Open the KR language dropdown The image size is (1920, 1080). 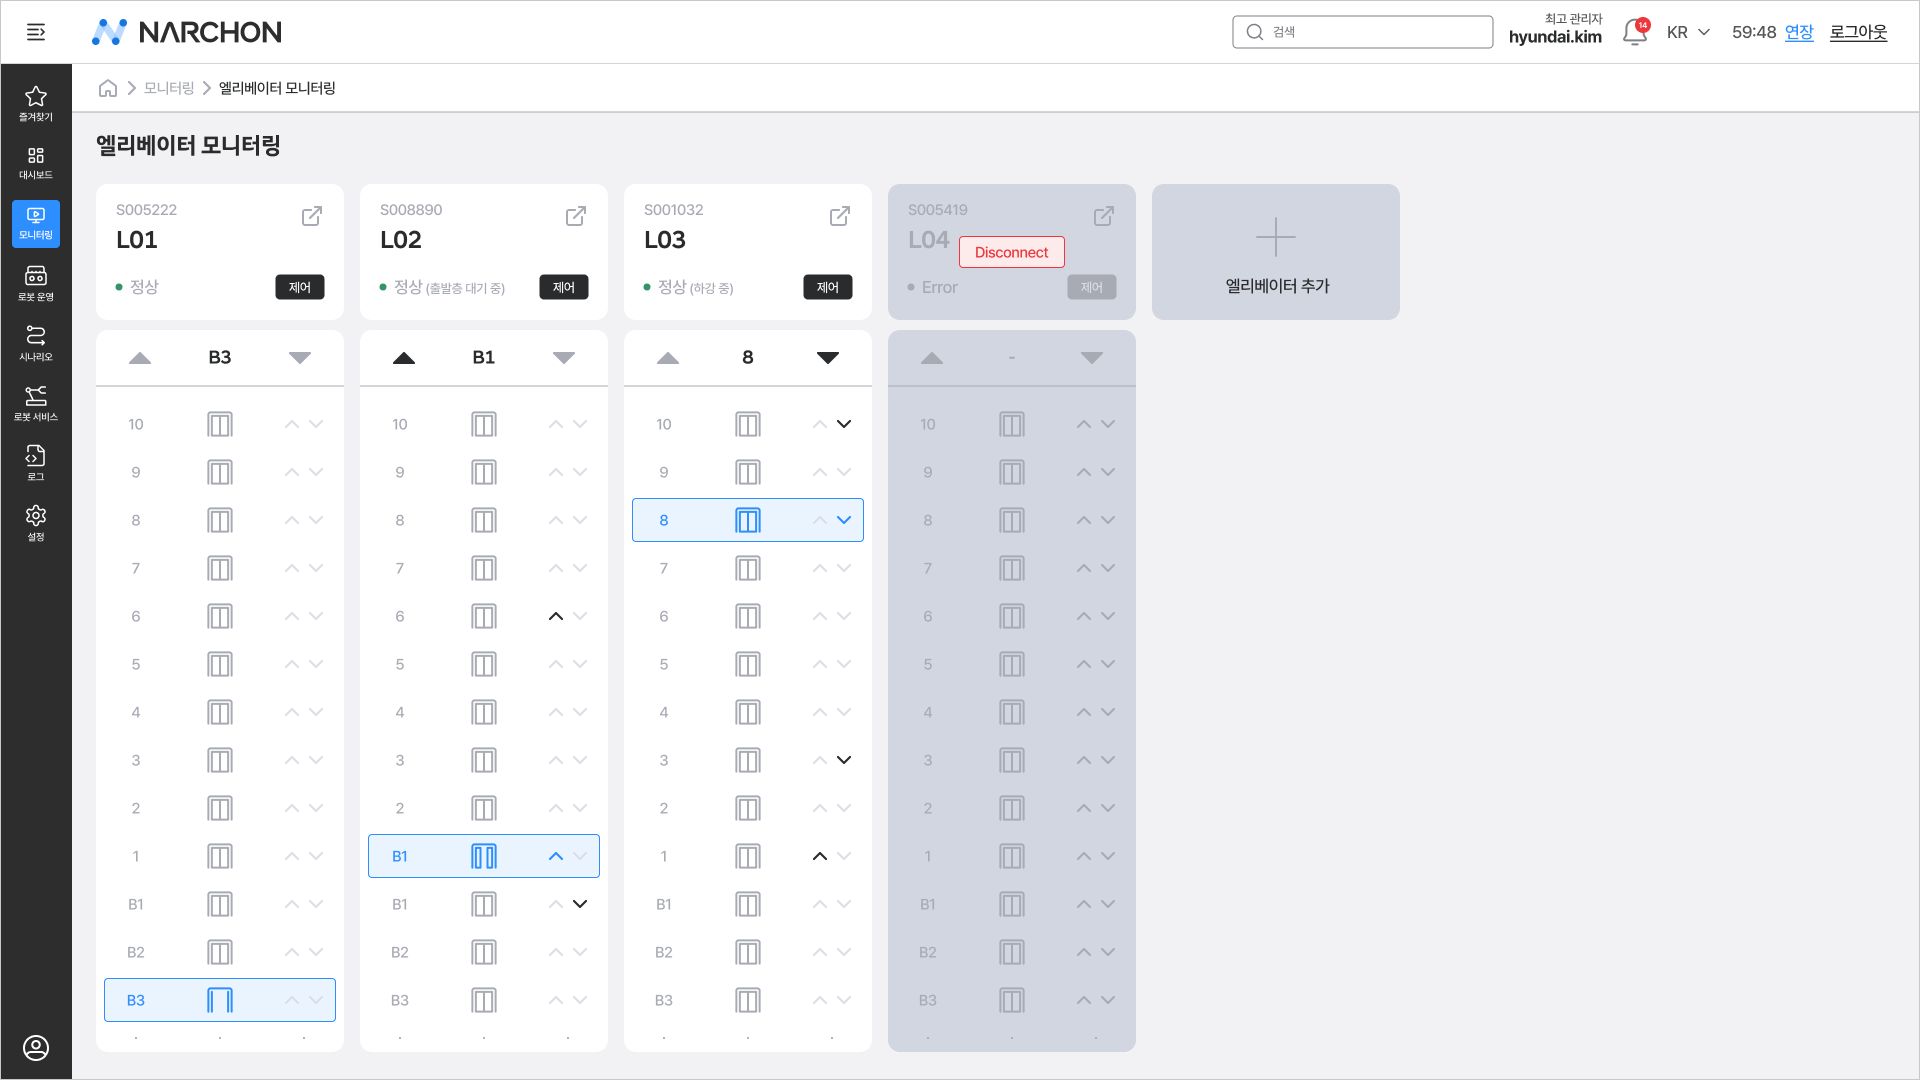pos(1688,32)
